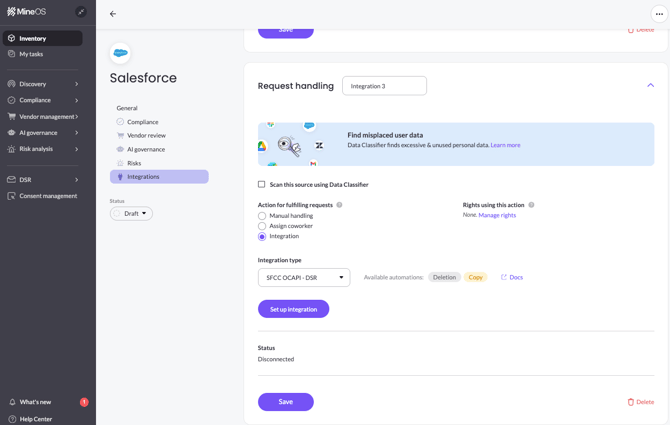
Task: Collapse the Request handling section
Action: click(650, 86)
